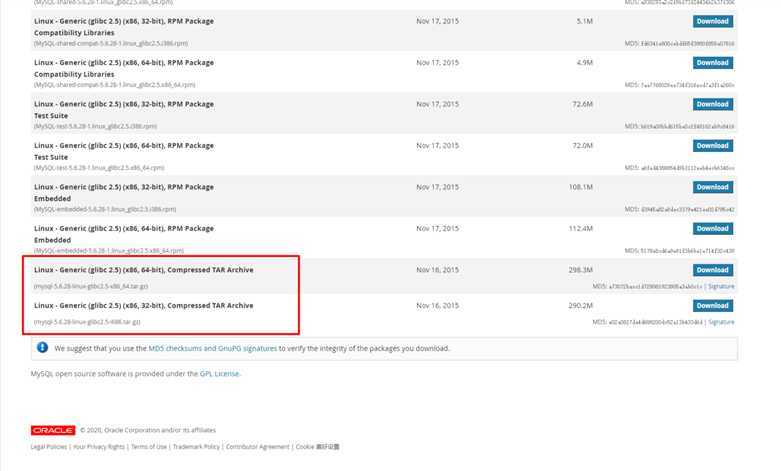Download the 32-bit Compressed TAR Archive (290.2M)
This screenshot has height=471, width=781.
click(x=712, y=306)
